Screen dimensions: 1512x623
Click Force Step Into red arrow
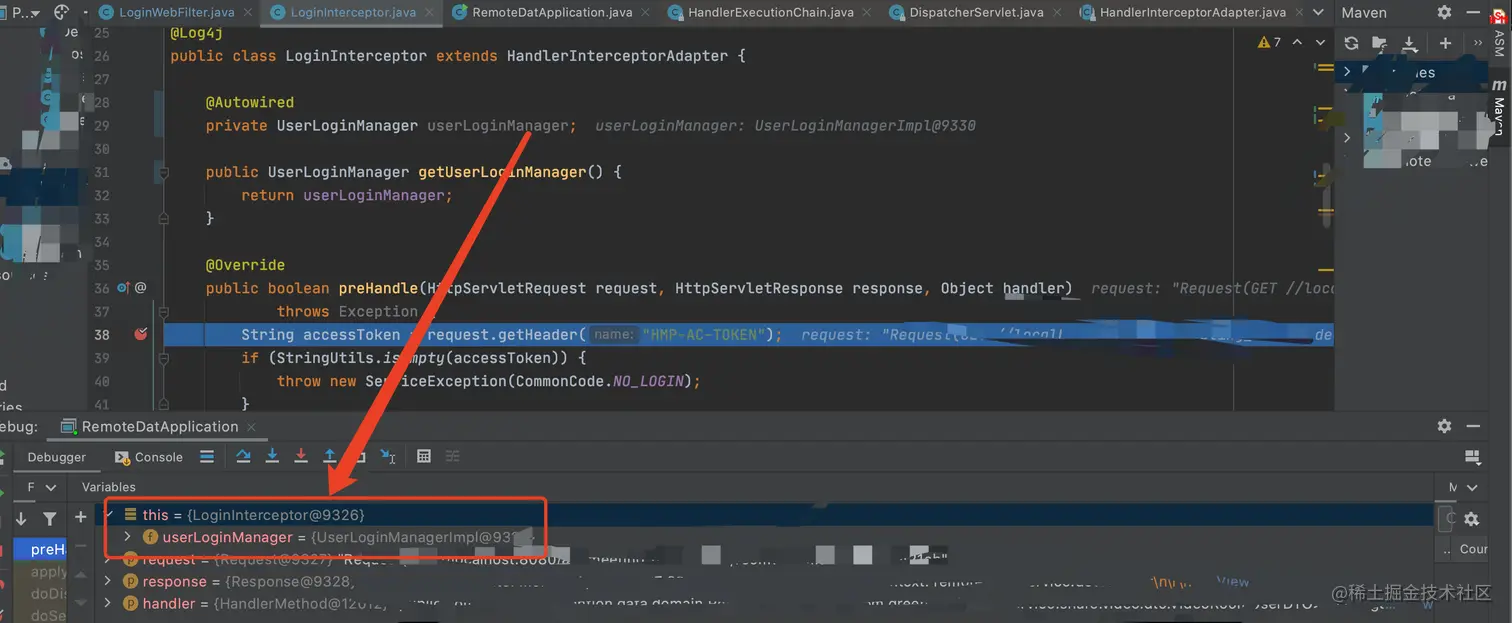301,457
